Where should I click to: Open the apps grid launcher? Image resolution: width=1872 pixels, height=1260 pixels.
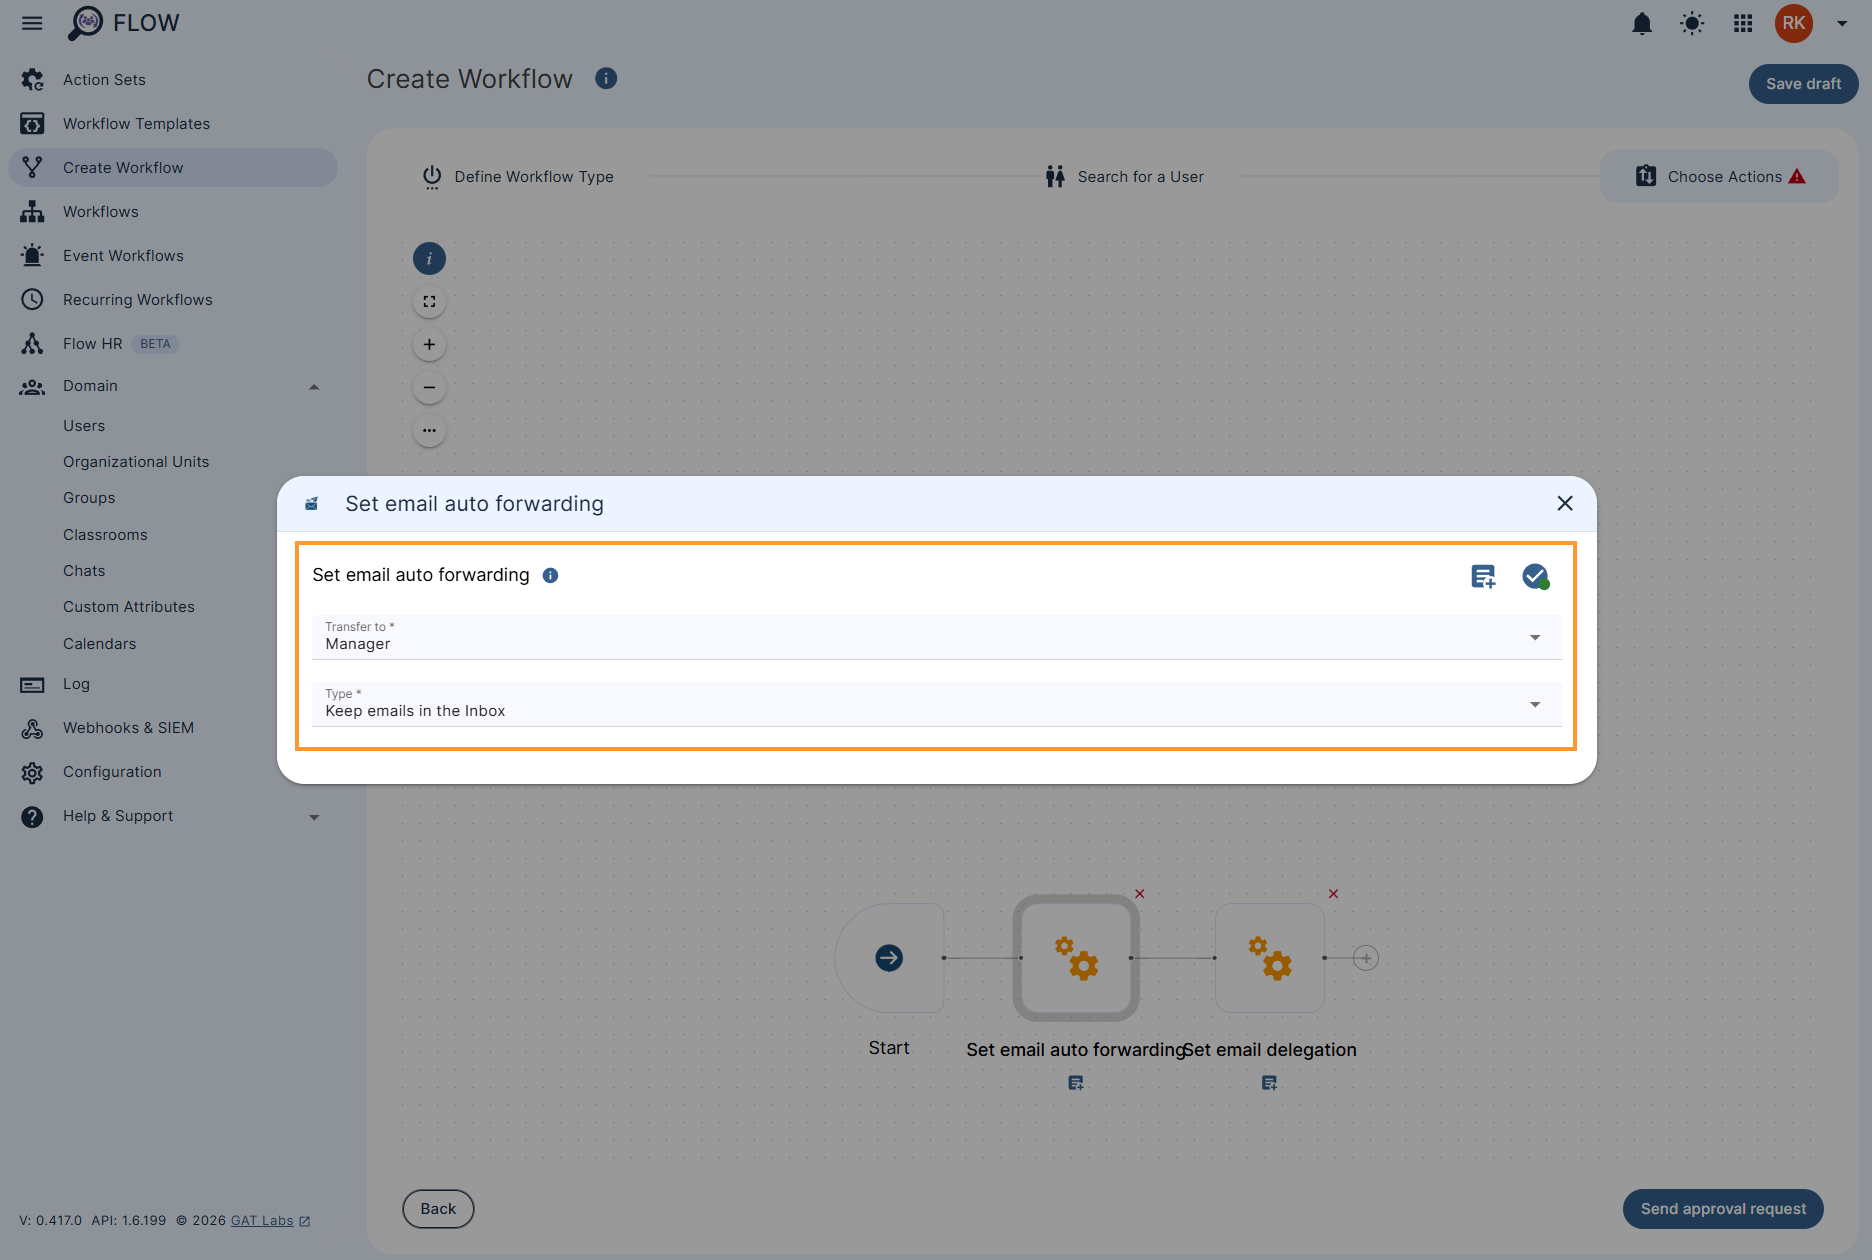click(1742, 23)
